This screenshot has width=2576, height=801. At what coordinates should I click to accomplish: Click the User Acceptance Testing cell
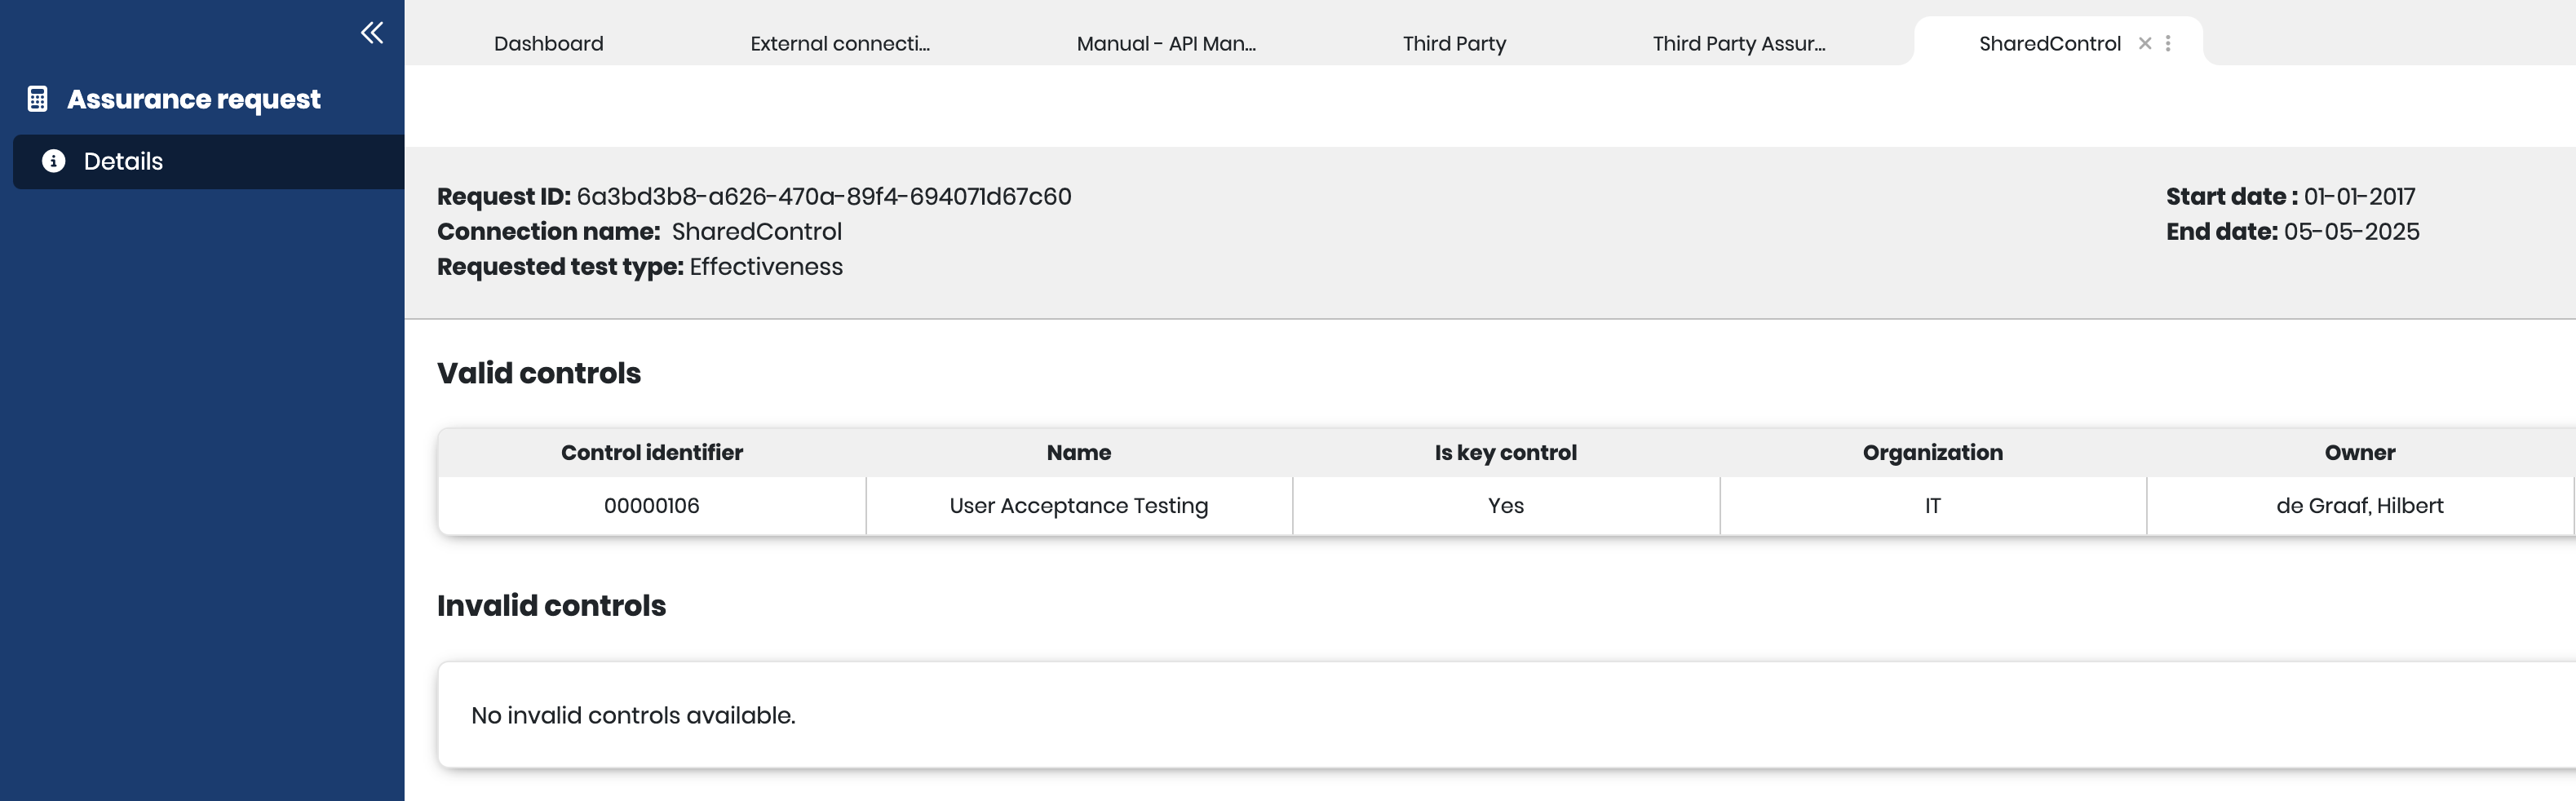click(x=1078, y=506)
